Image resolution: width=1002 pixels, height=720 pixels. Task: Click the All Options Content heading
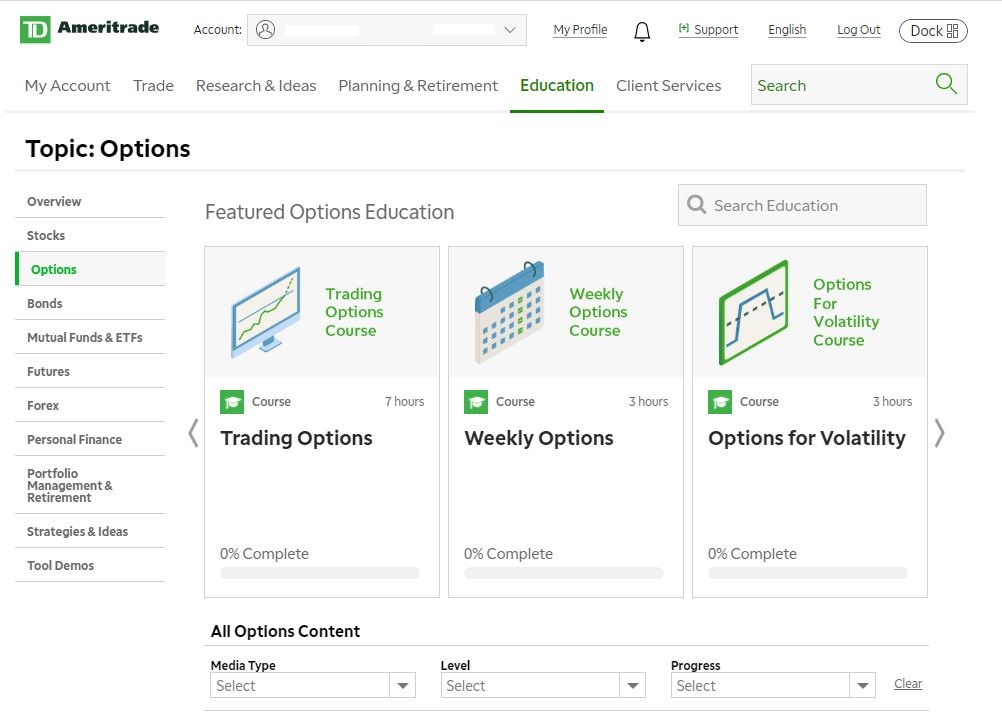point(285,631)
